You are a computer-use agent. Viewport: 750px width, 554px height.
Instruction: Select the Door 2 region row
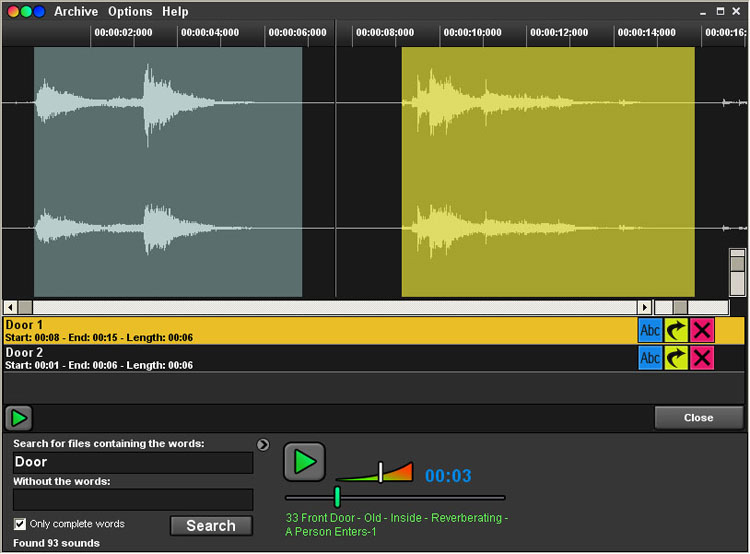(x=300, y=358)
